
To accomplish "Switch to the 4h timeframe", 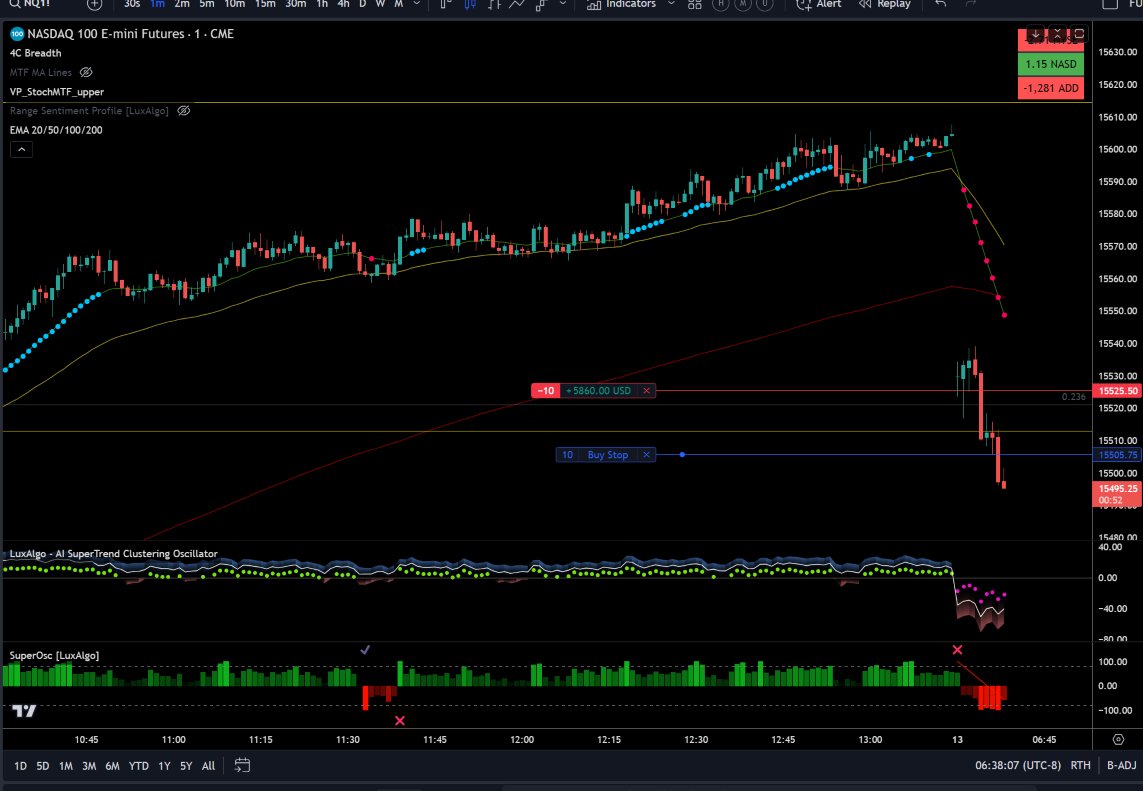I will click(x=343, y=4).
